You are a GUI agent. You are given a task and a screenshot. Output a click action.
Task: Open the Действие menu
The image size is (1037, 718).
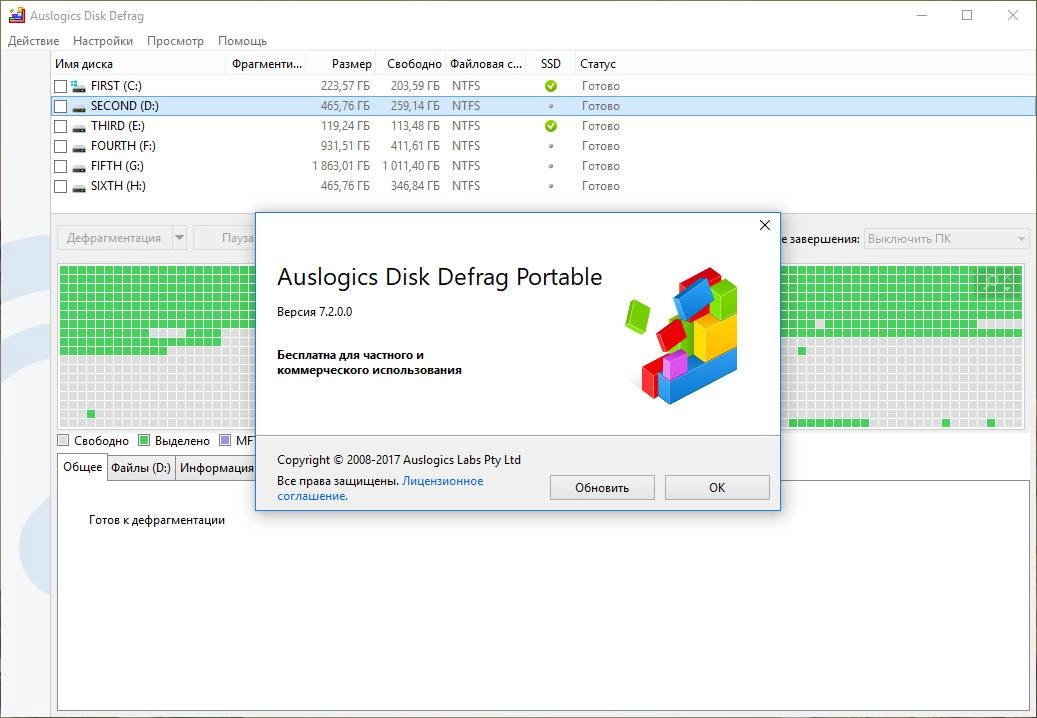click(x=34, y=41)
